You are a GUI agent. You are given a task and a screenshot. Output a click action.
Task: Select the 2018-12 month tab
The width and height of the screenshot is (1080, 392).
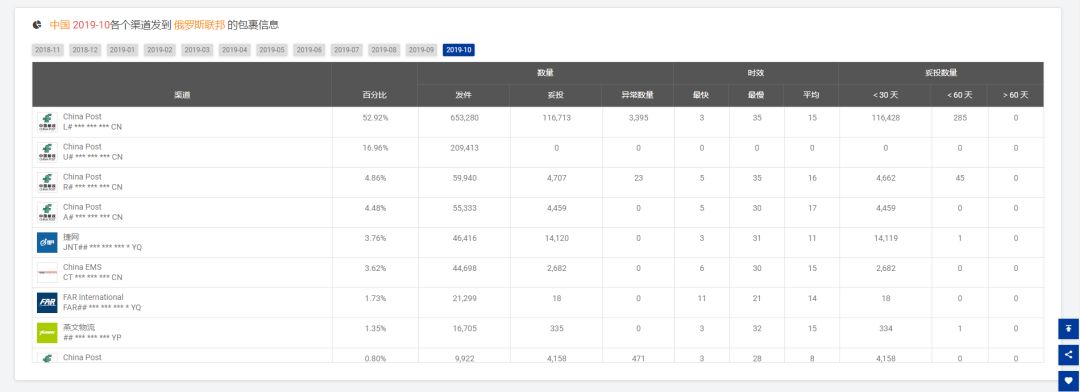[85, 50]
